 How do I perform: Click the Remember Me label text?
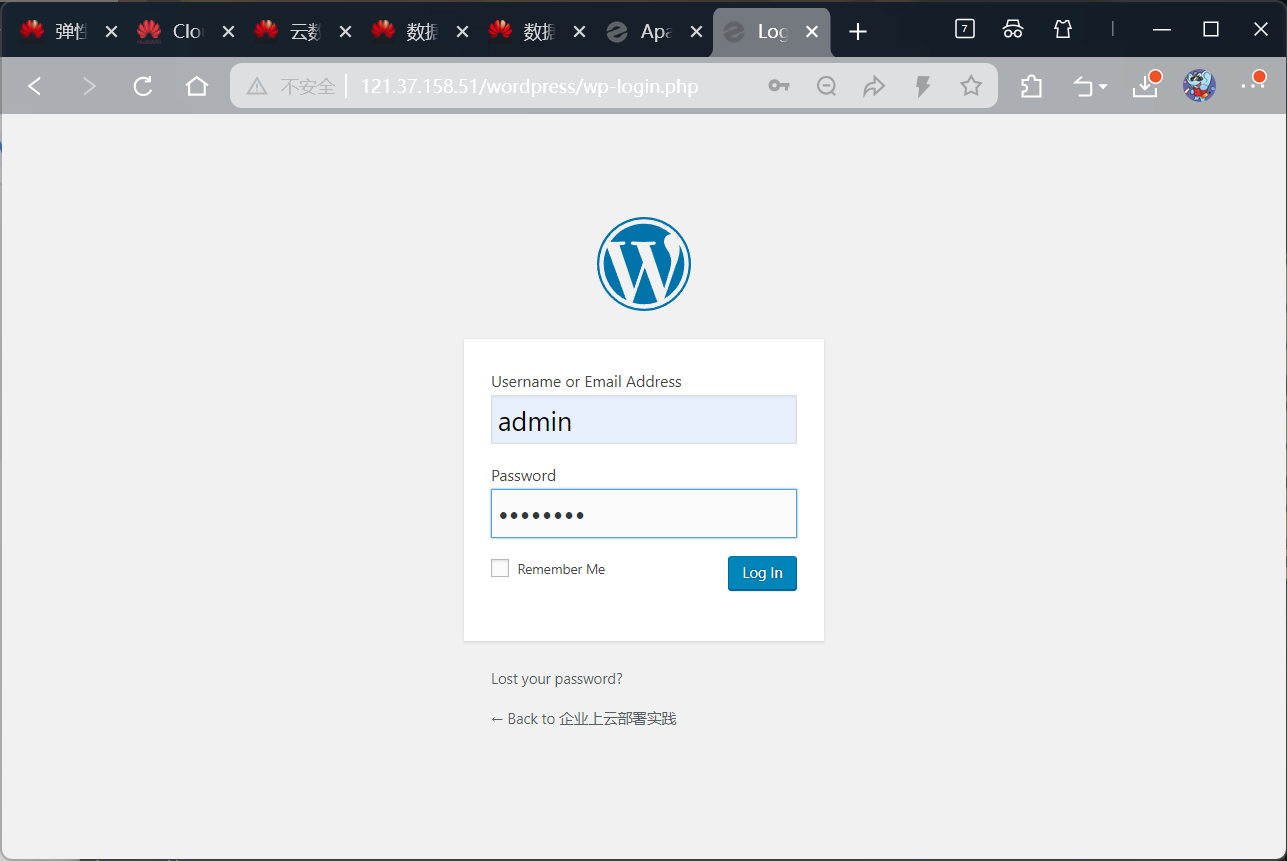coord(561,569)
